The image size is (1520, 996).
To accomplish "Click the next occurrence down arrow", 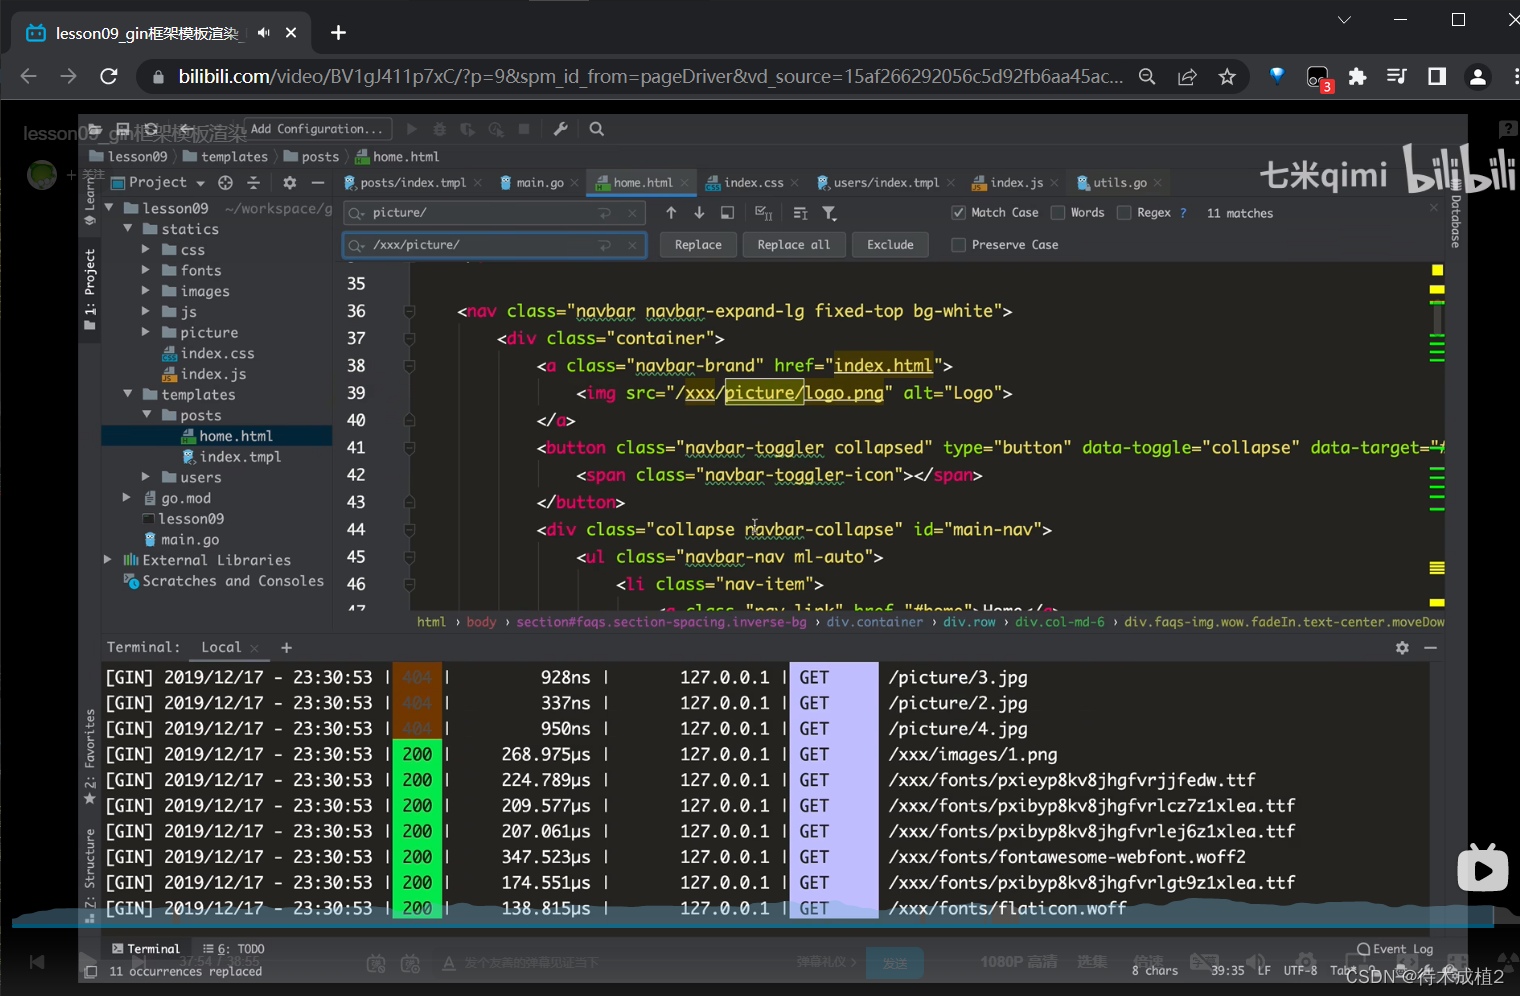I will [x=699, y=213].
